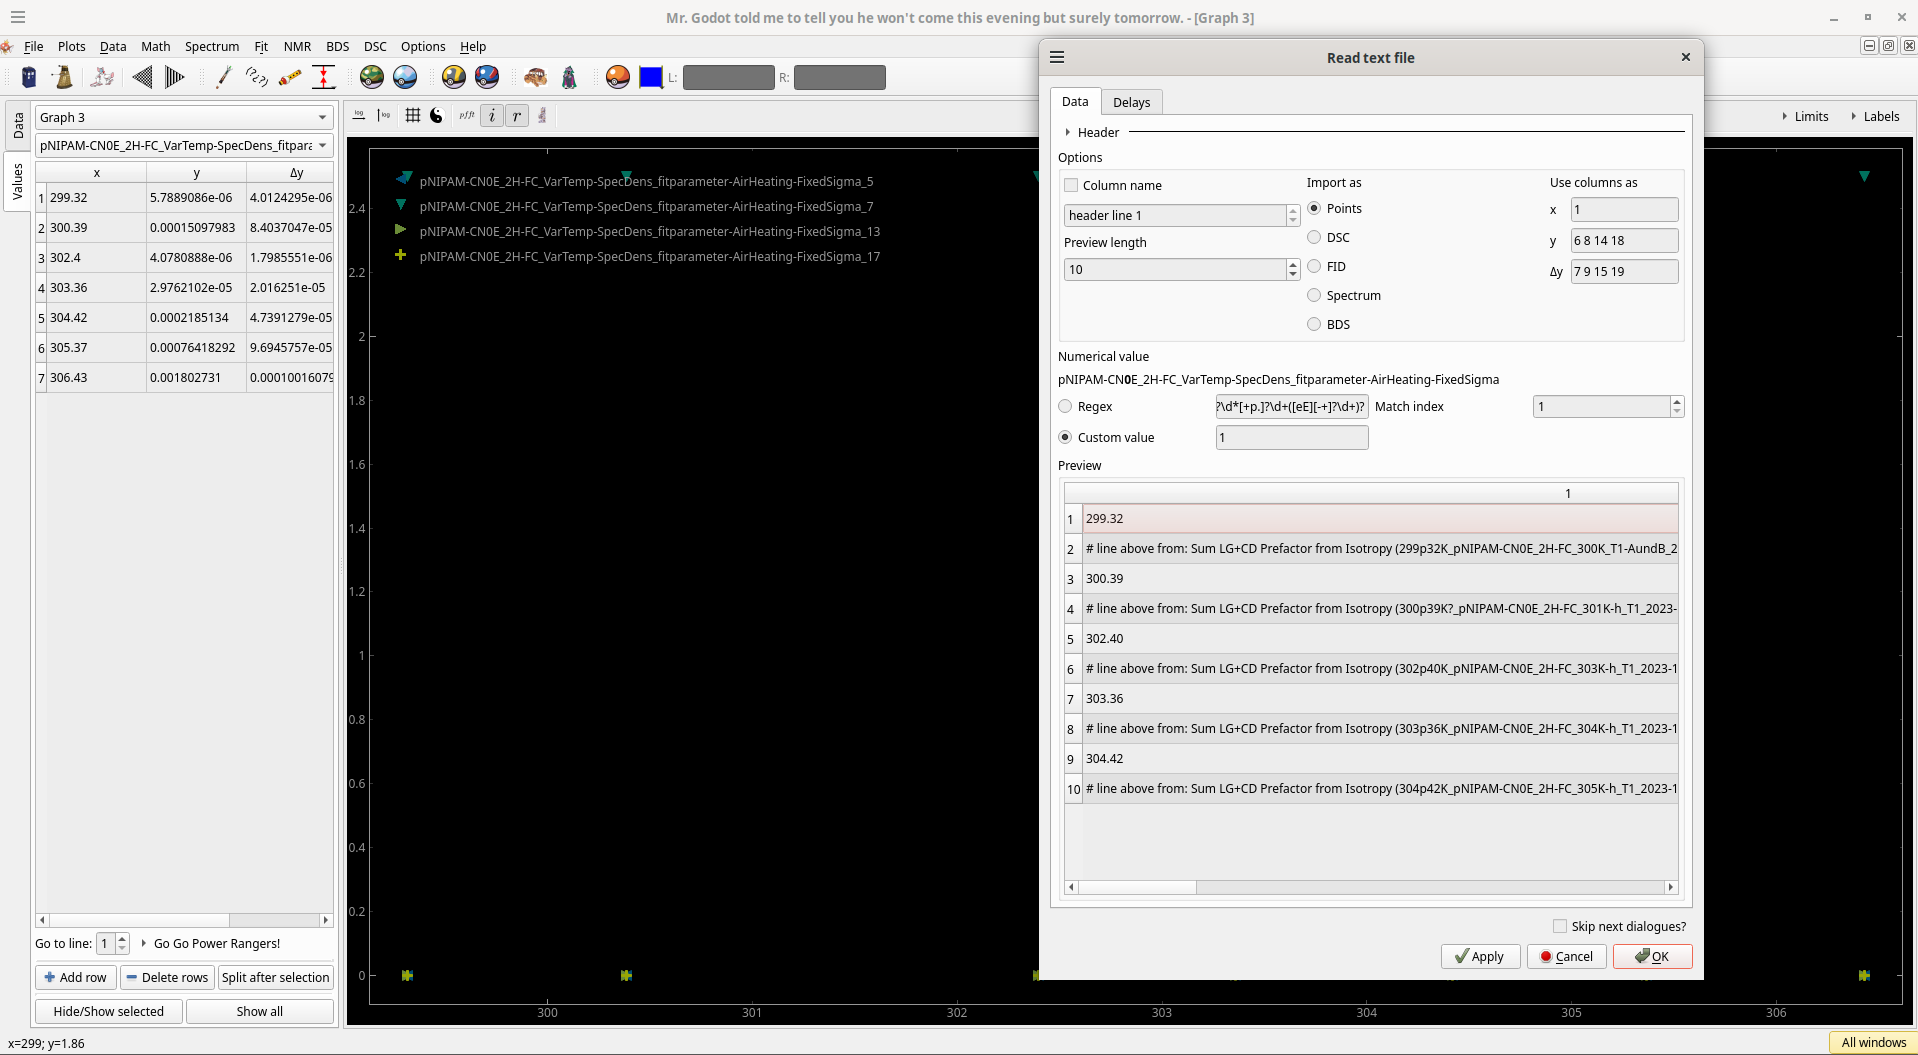Viewport: 1918px width, 1055px height.
Task: Click the red vertical arrows toolbar icon
Action: [323, 77]
